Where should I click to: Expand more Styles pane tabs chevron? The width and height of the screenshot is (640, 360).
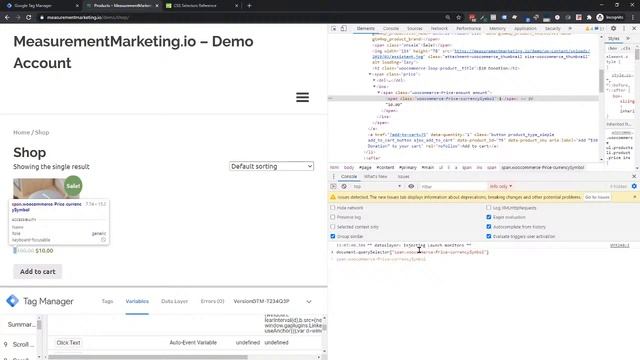tap(628, 38)
